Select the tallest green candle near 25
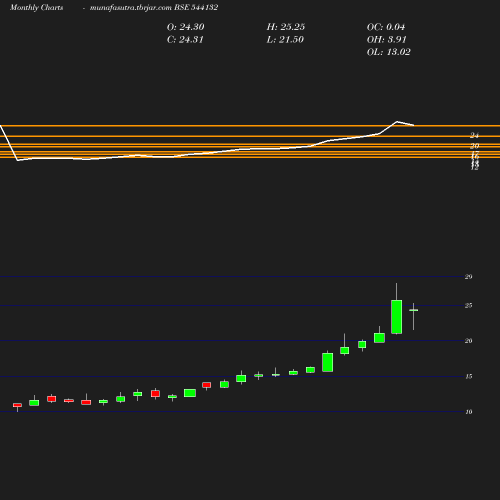500x500 pixels. pyautogui.click(x=396, y=317)
